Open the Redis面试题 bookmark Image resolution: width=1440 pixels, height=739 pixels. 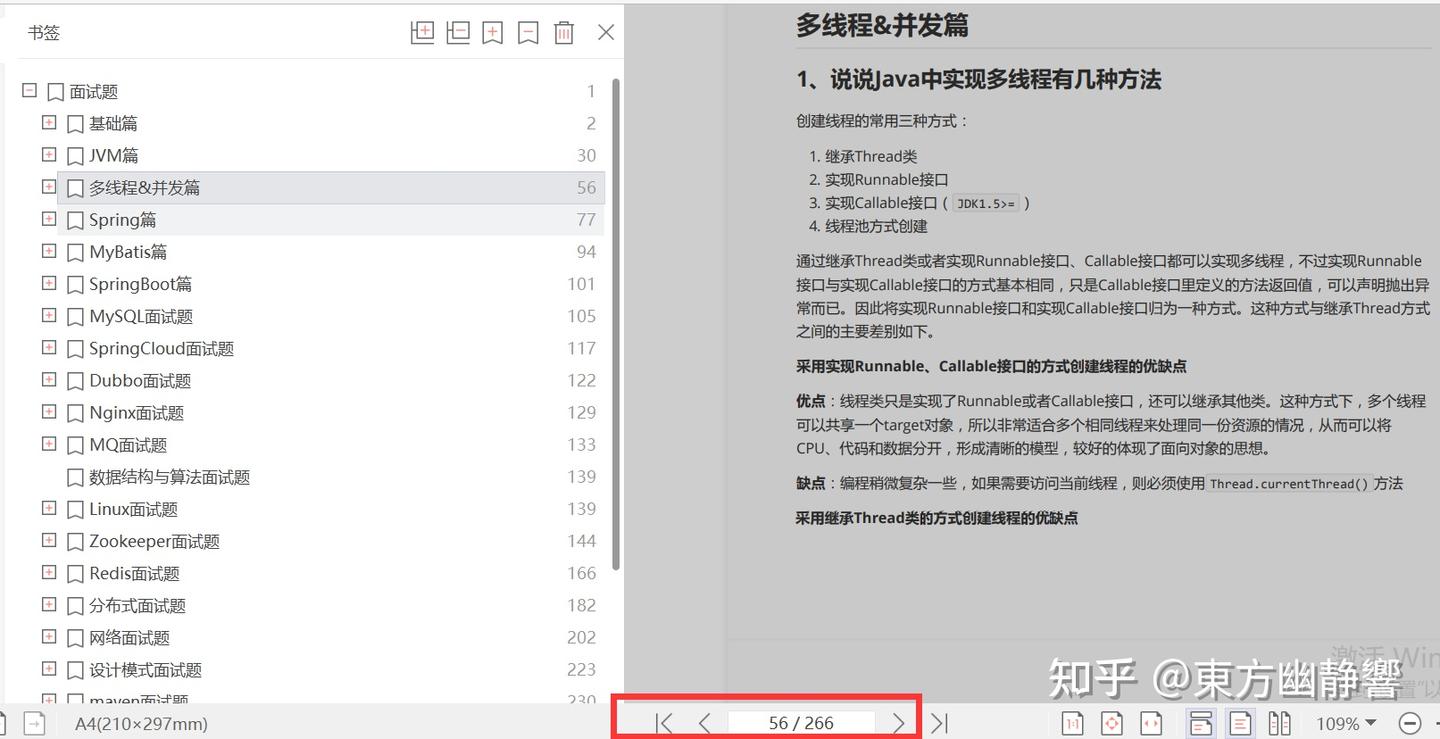(134, 573)
